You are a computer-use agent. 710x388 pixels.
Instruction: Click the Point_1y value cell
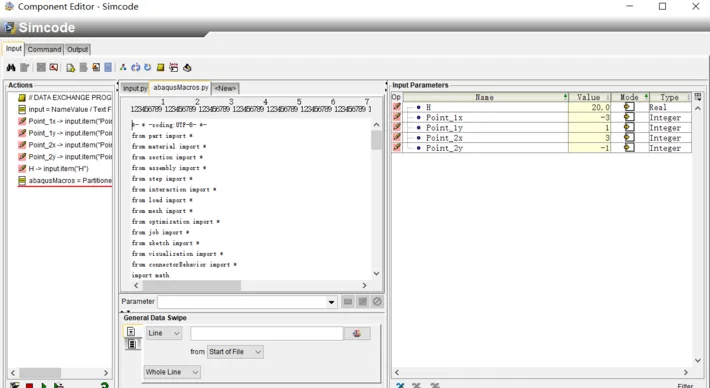(589, 128)
